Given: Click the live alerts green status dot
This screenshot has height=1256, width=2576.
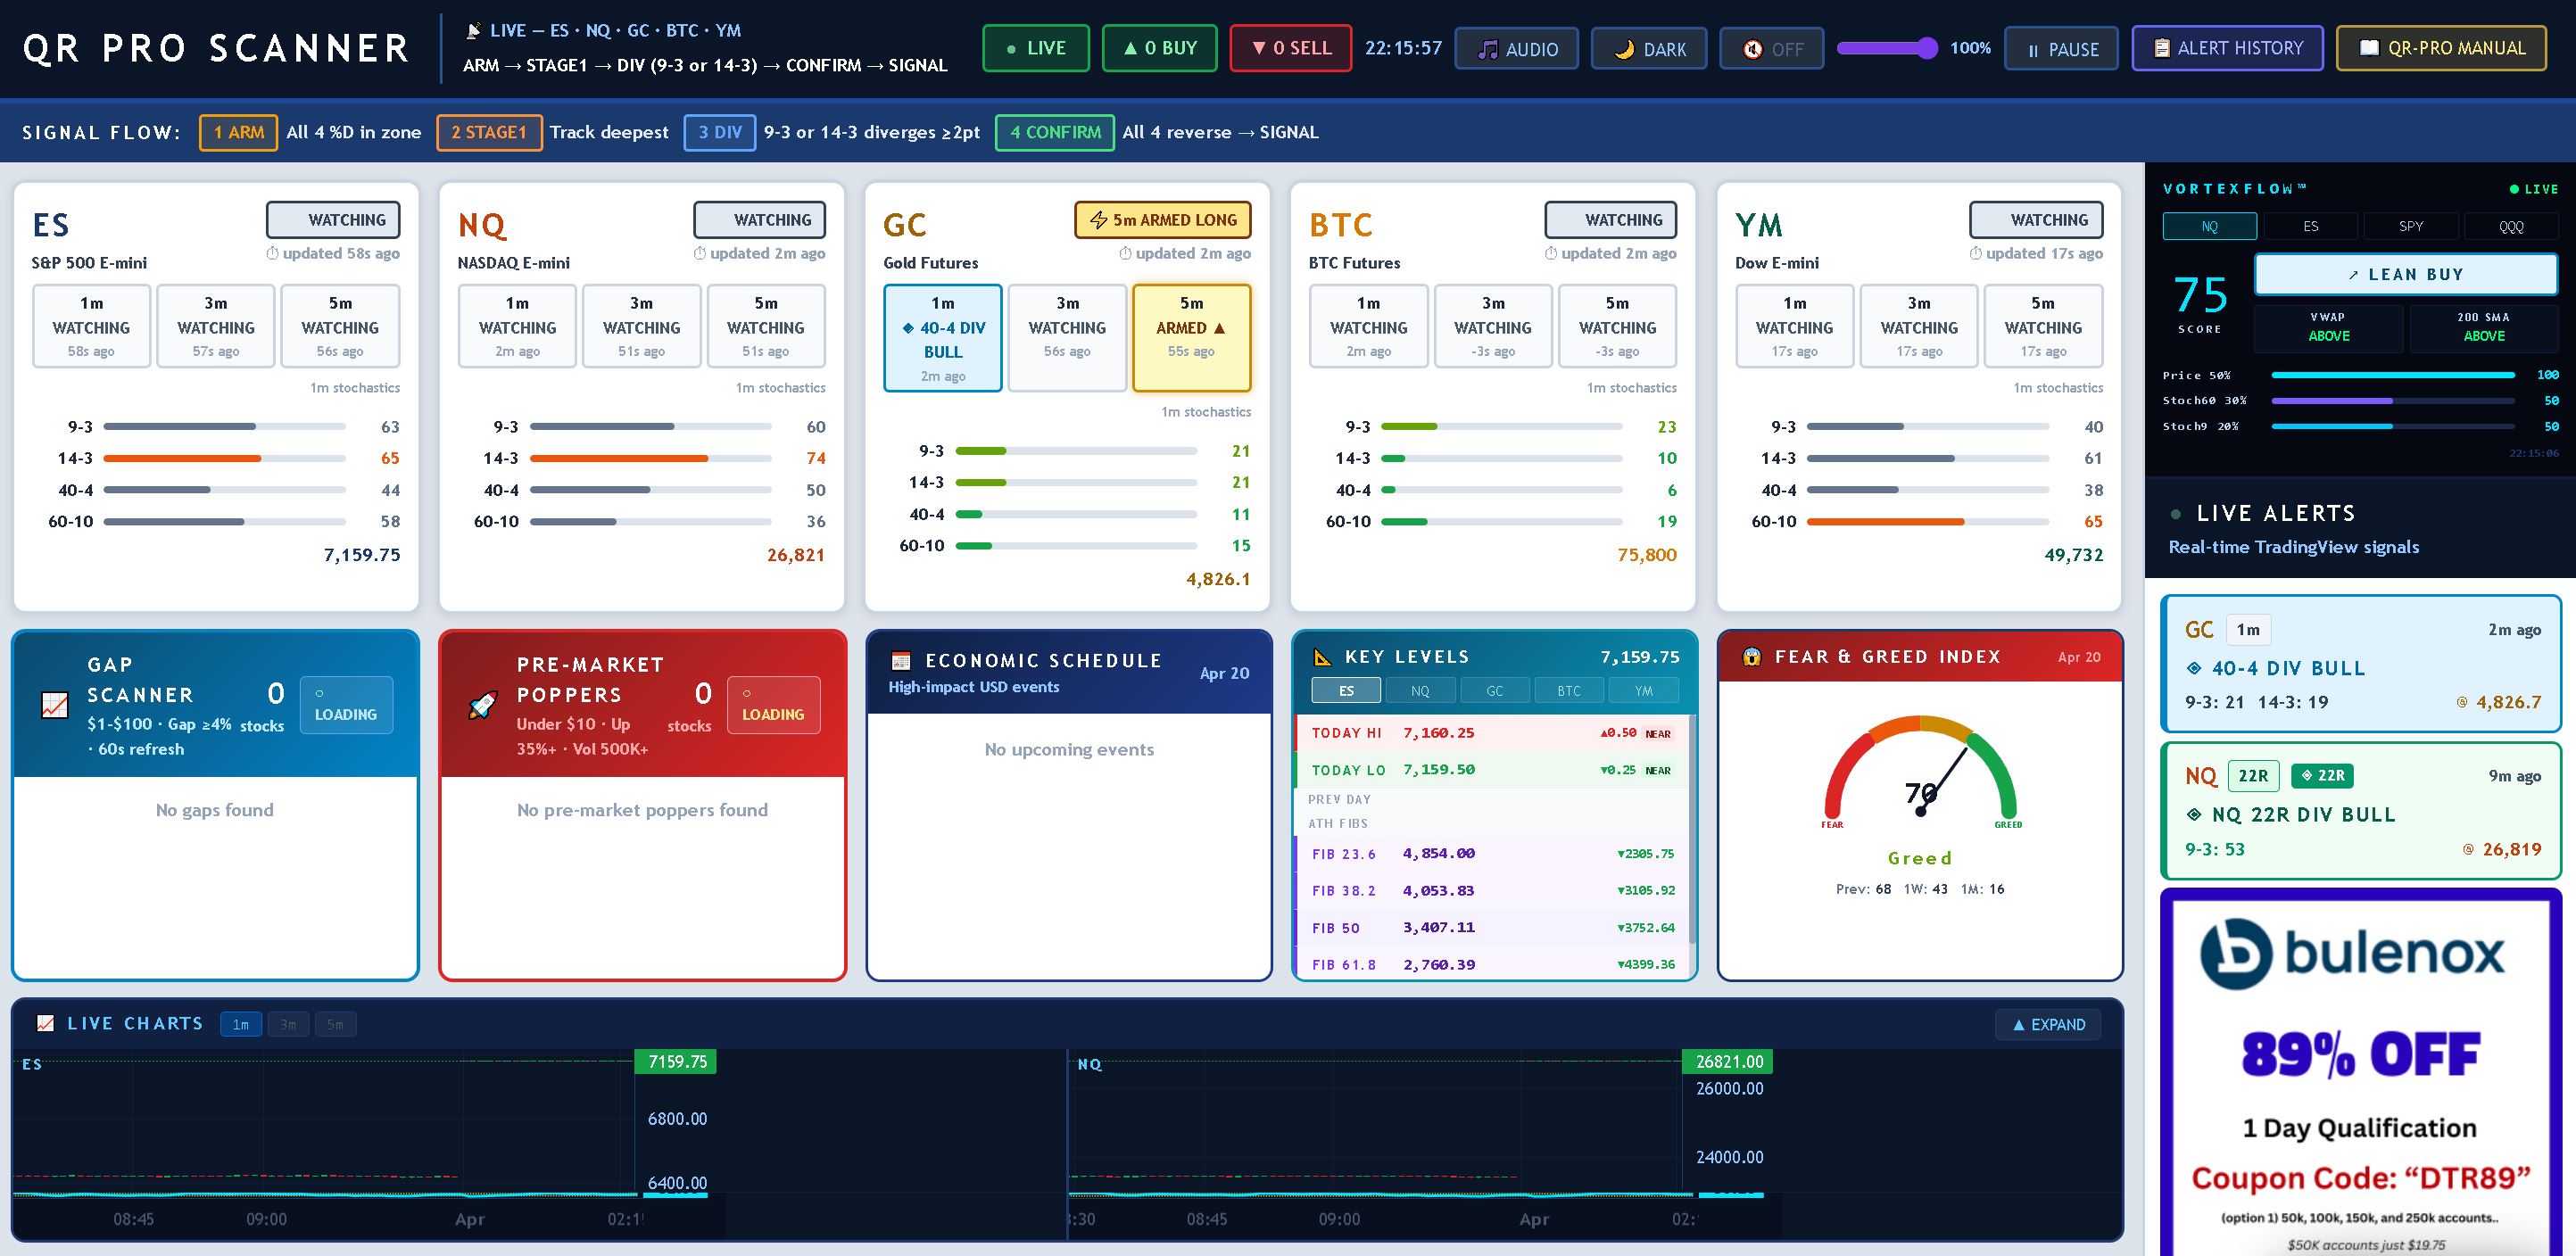Looking at the screenshot, I should click(x=2176, y=514).
